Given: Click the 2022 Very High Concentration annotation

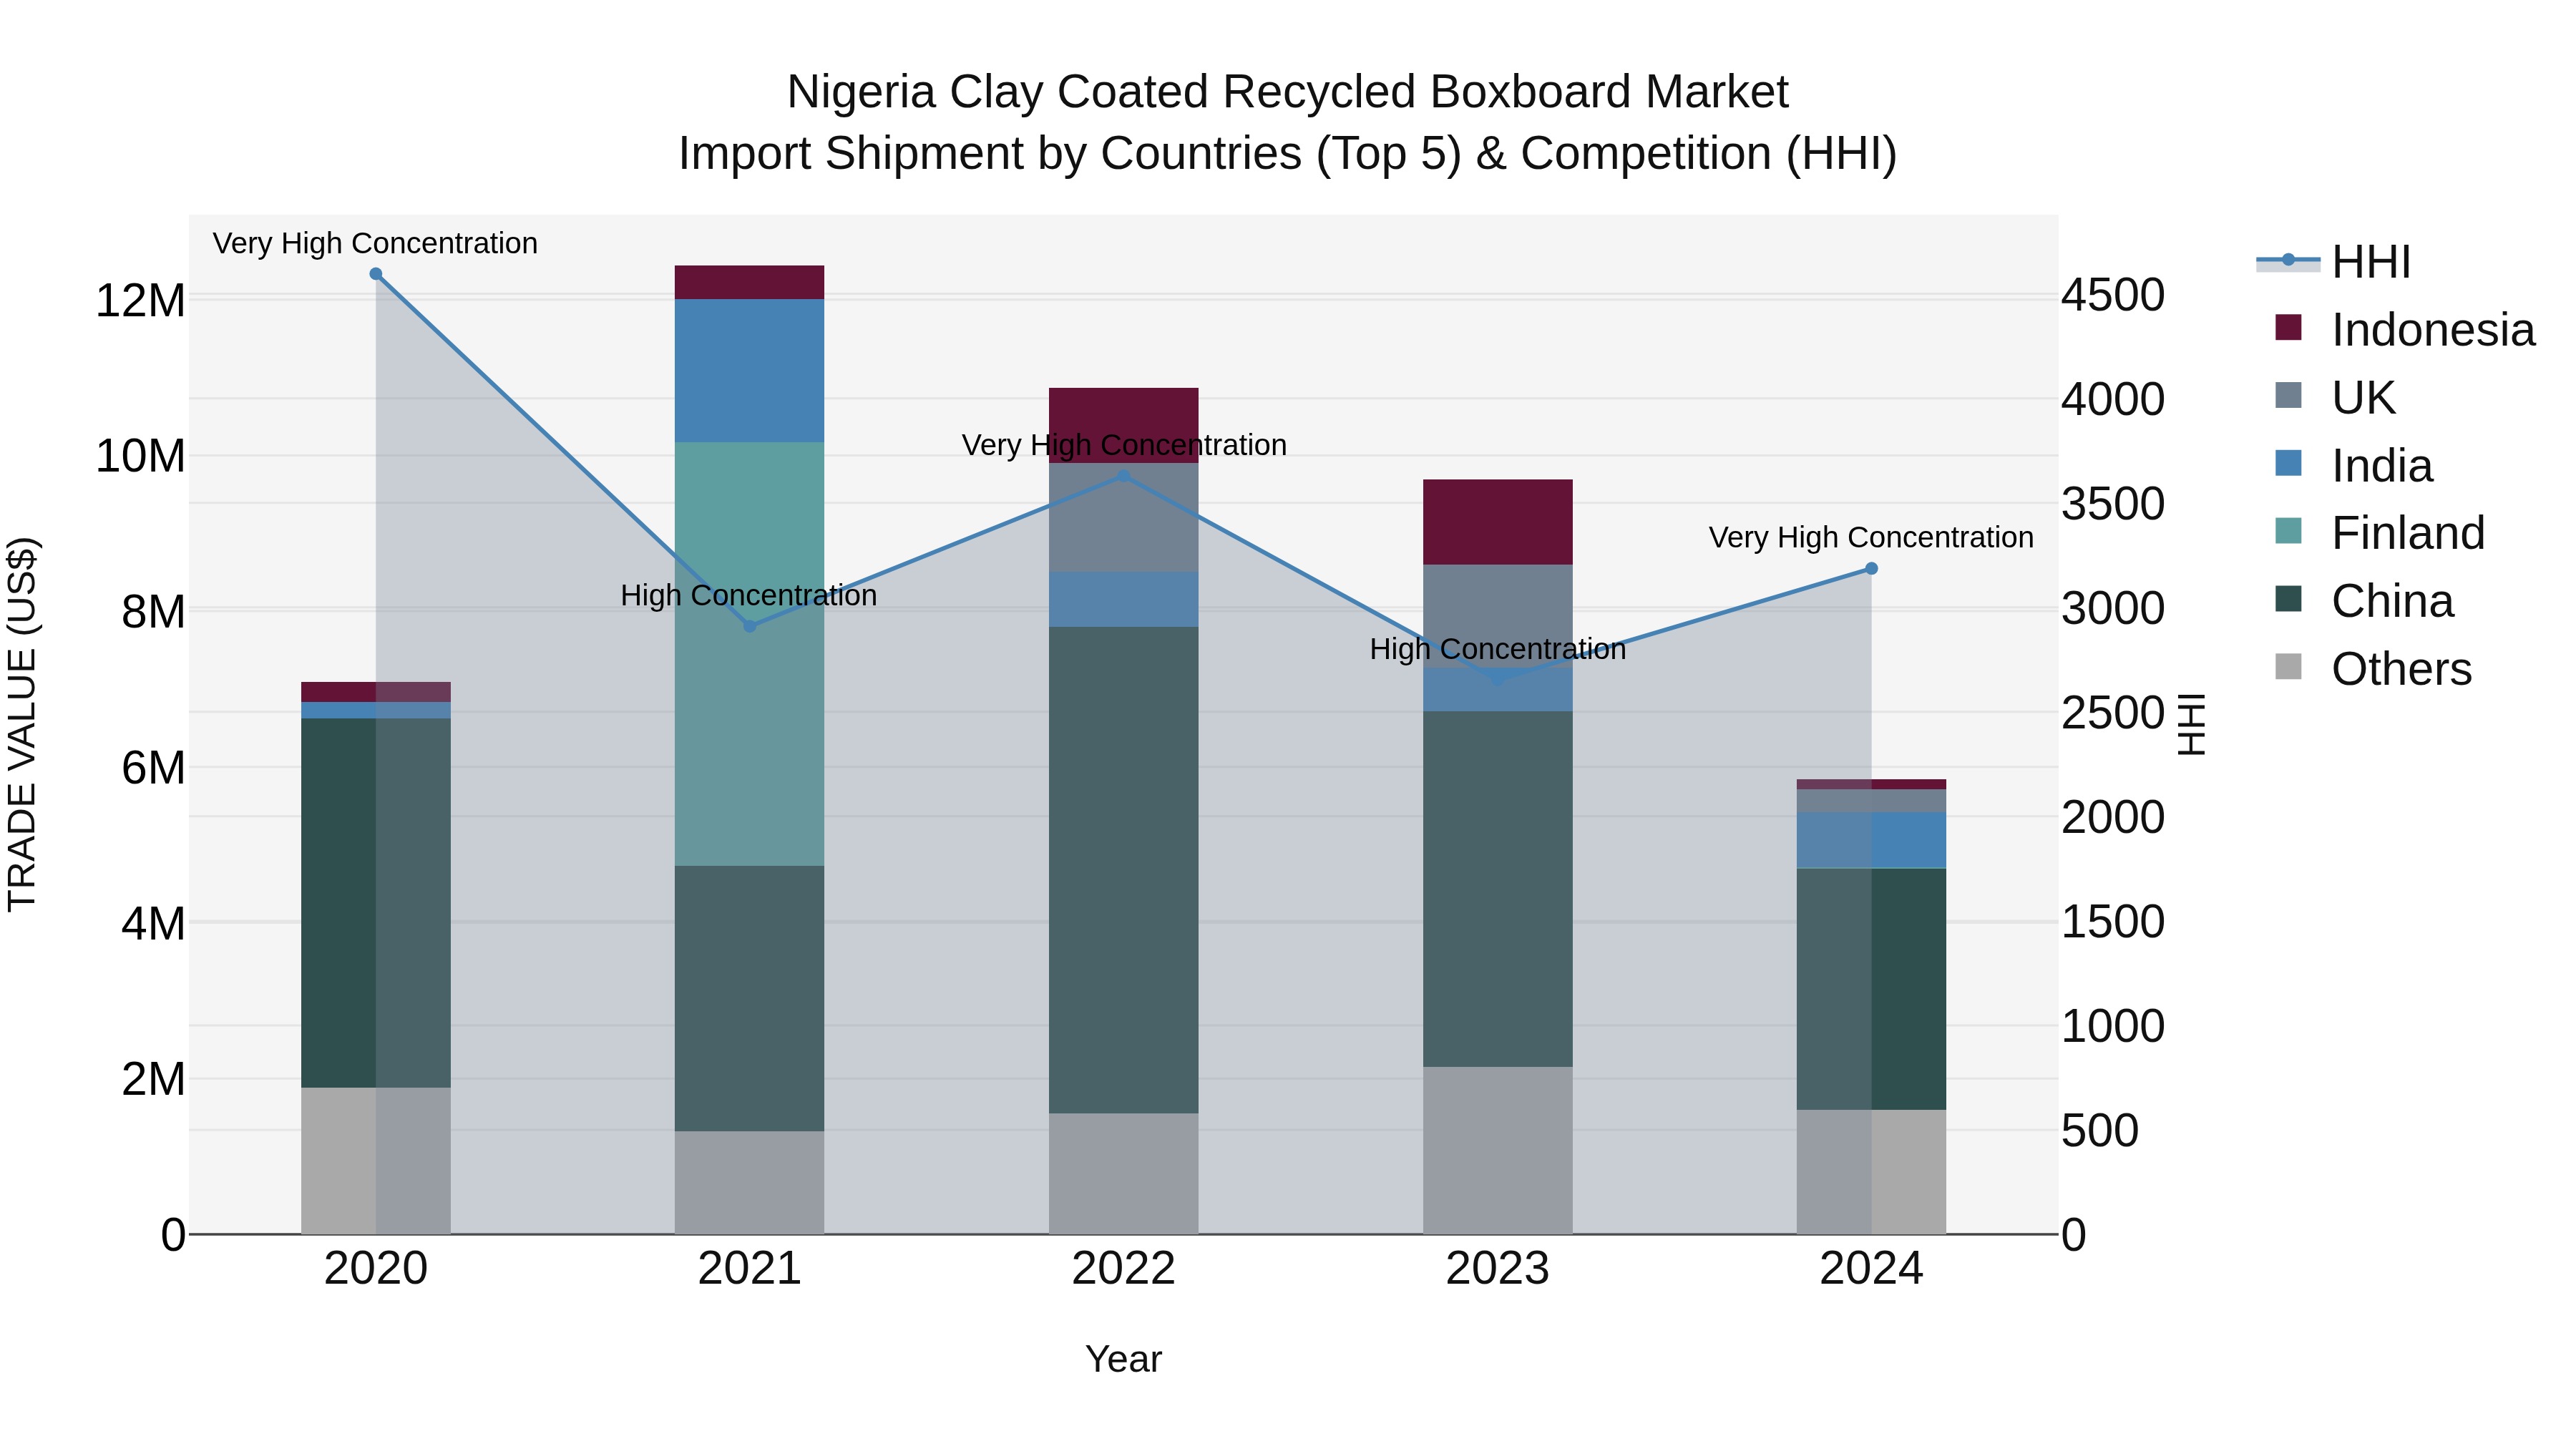Looking at the screenshot, I should coord(1124,445).
